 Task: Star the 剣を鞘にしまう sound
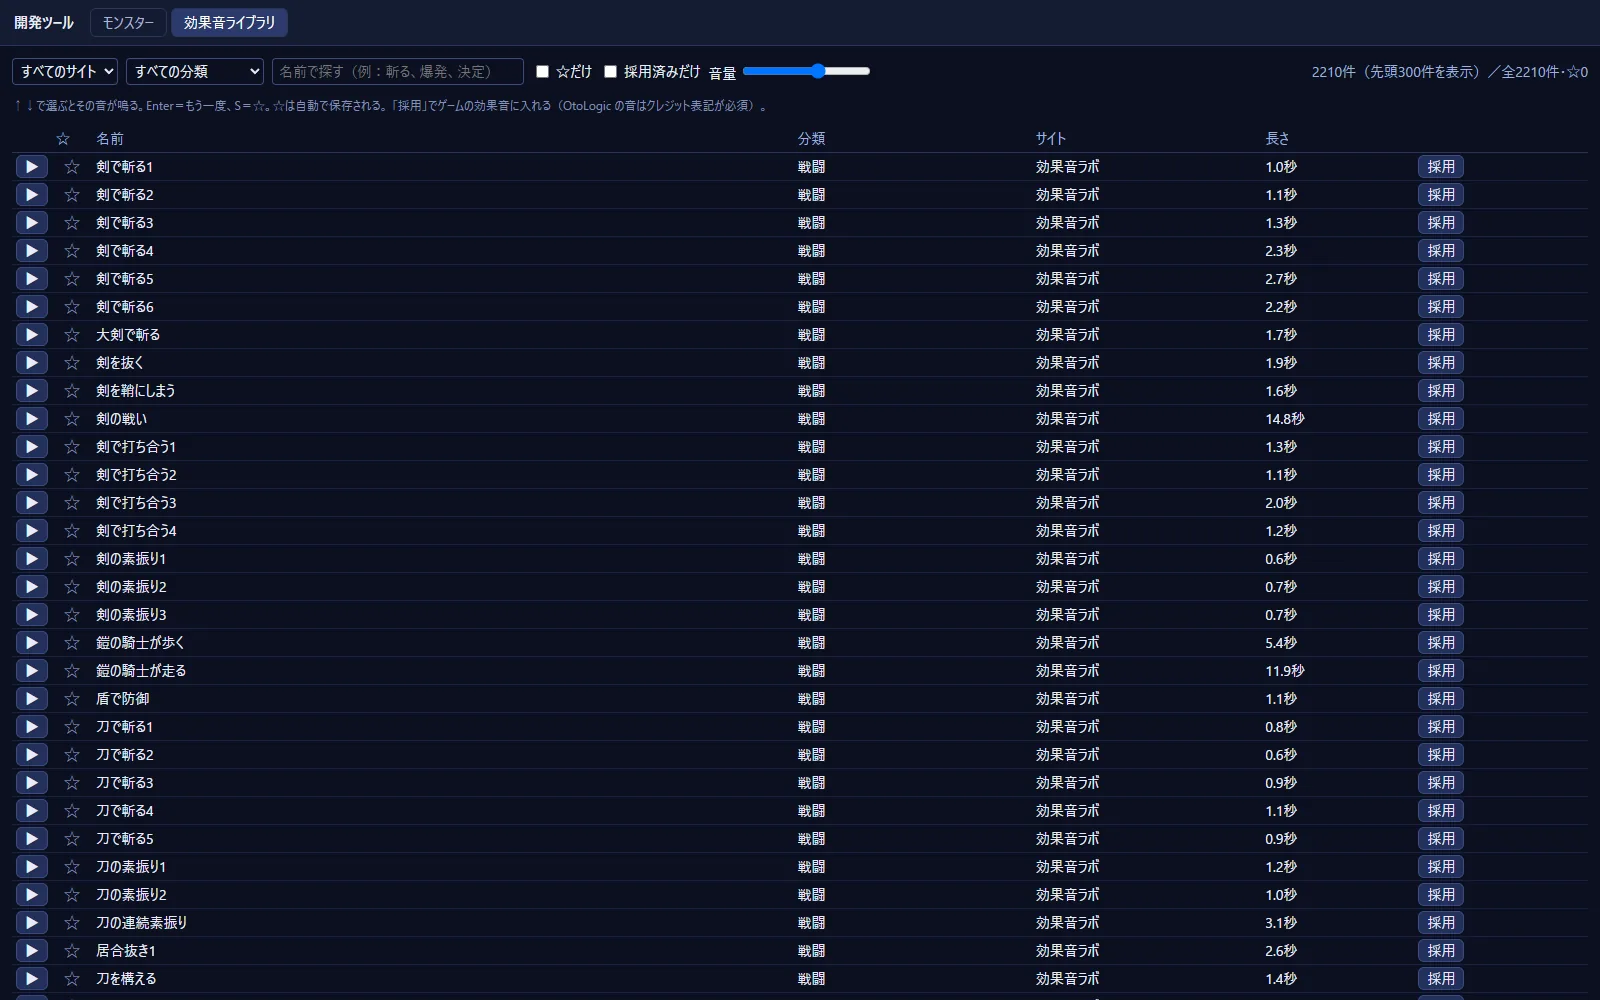pos(72,391)
